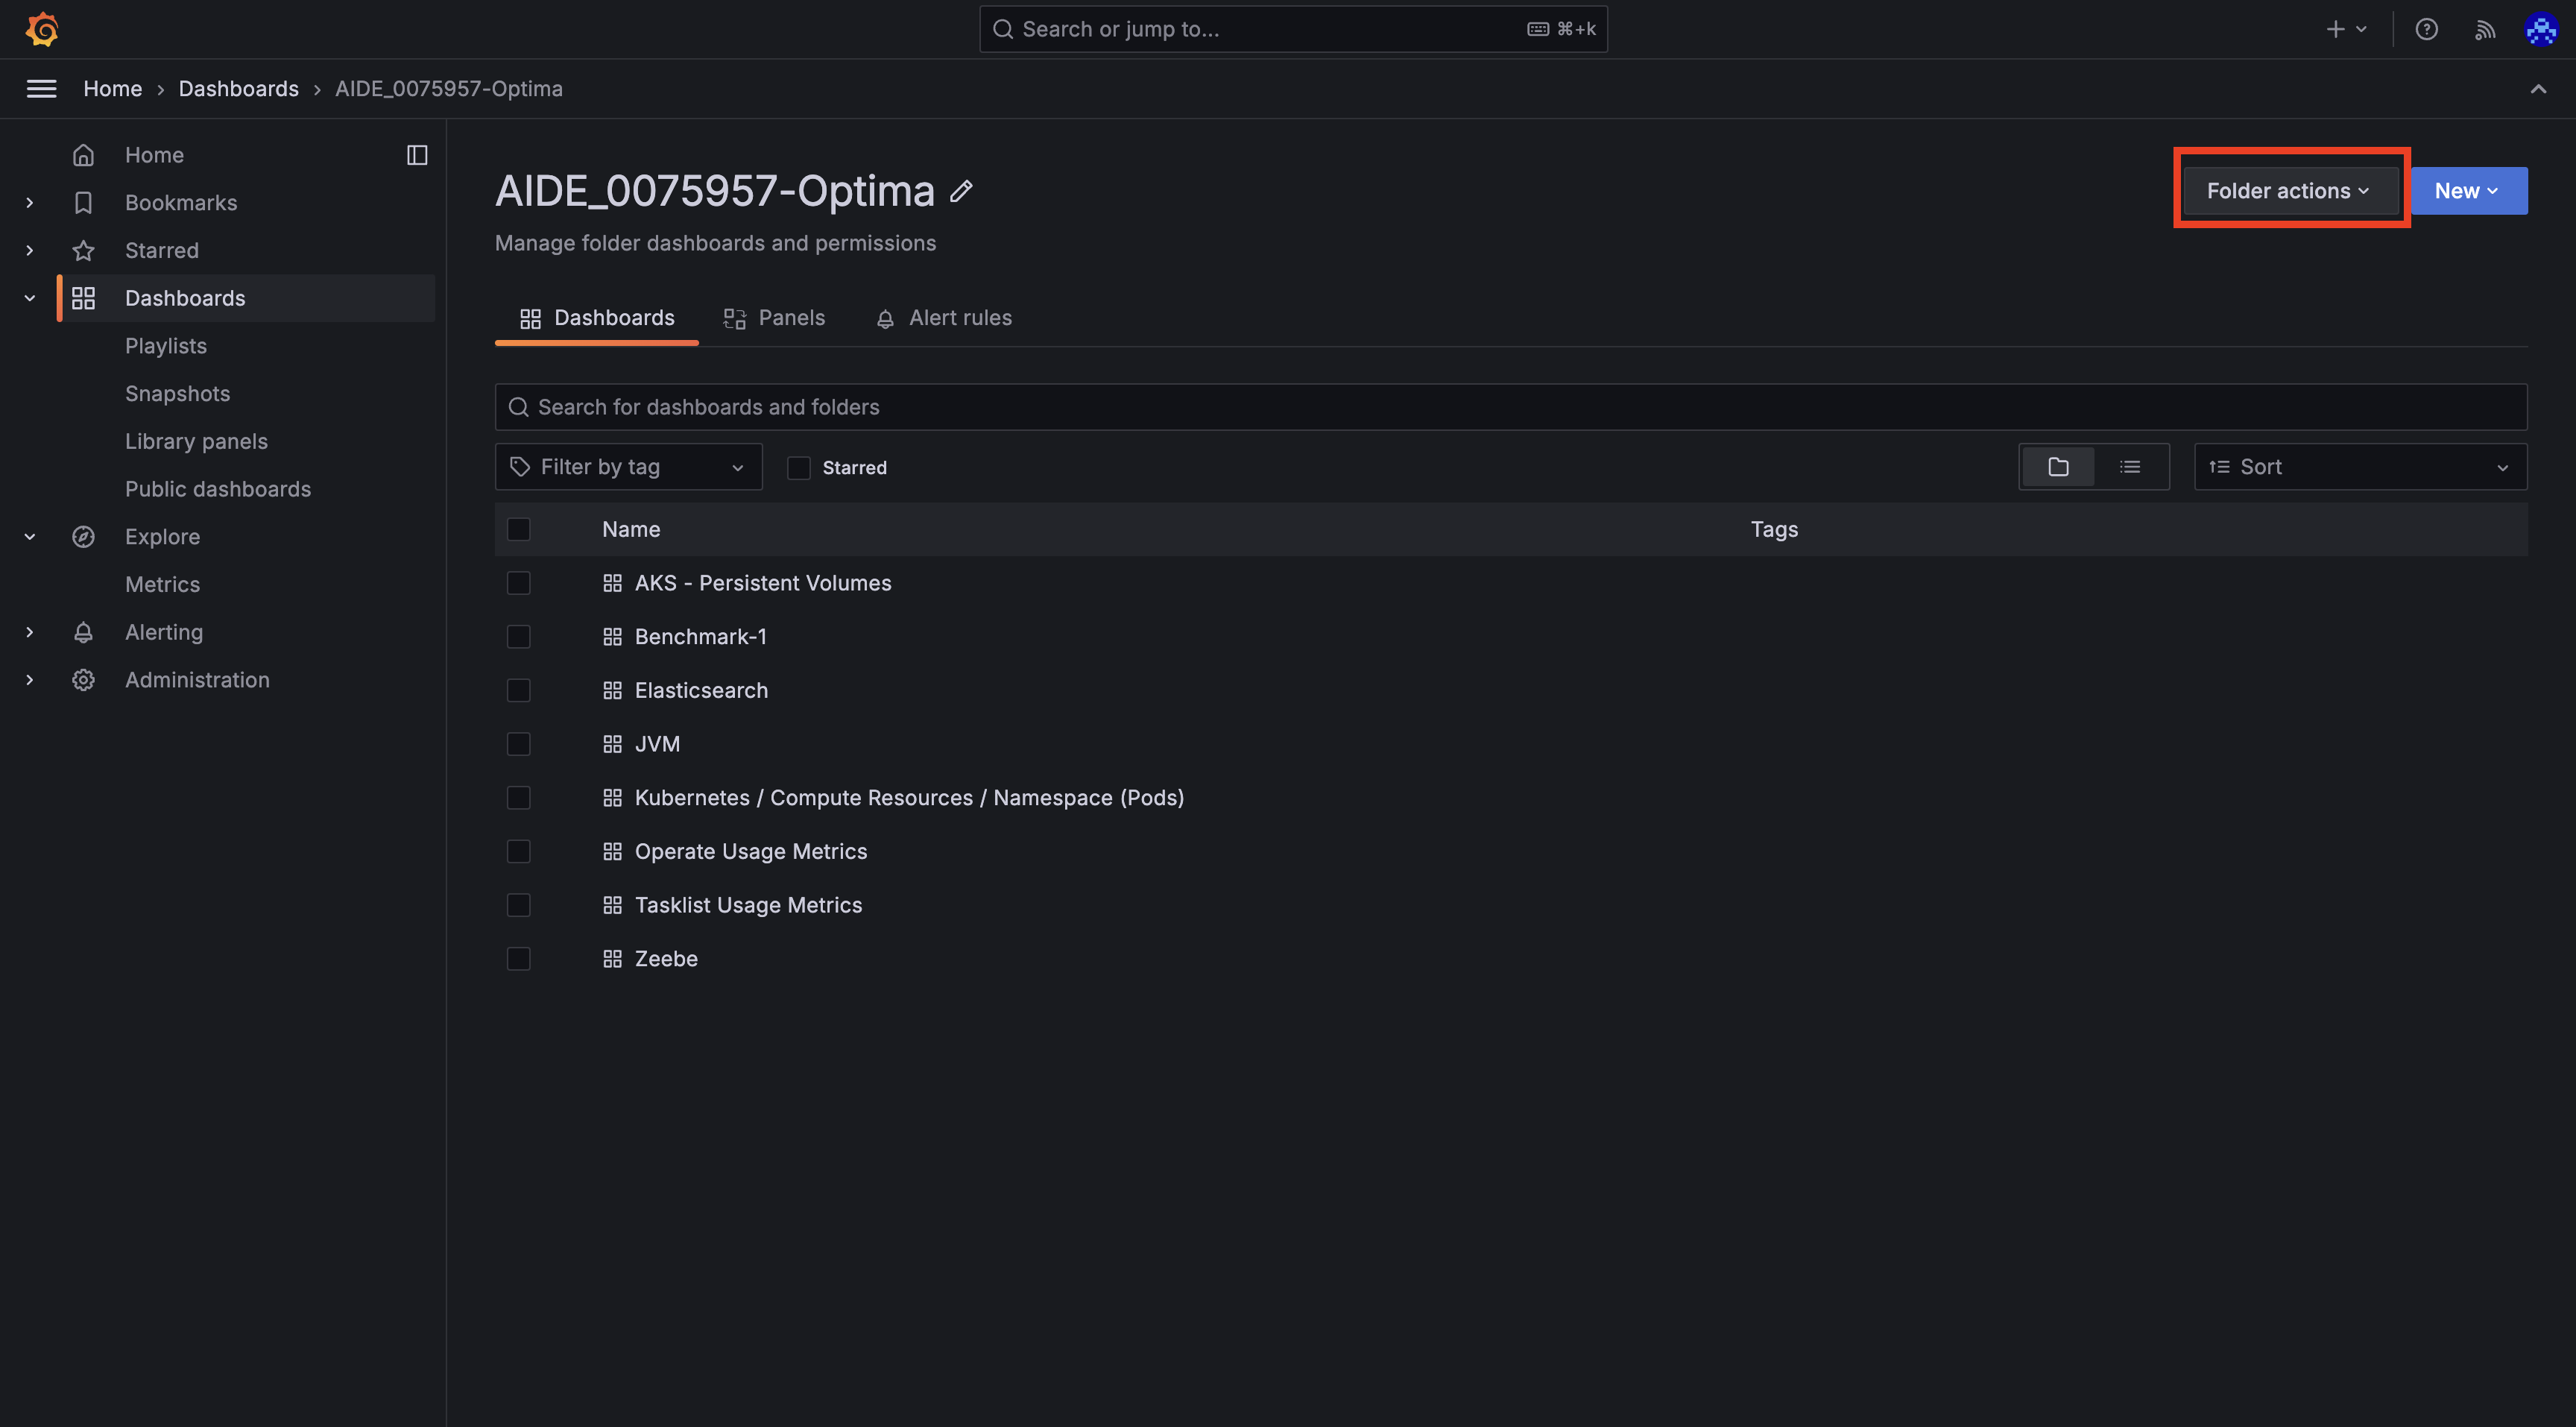Open the help question mark icon
The width and height of the screenshot is (2576, 1427).
coord(2427,29)
